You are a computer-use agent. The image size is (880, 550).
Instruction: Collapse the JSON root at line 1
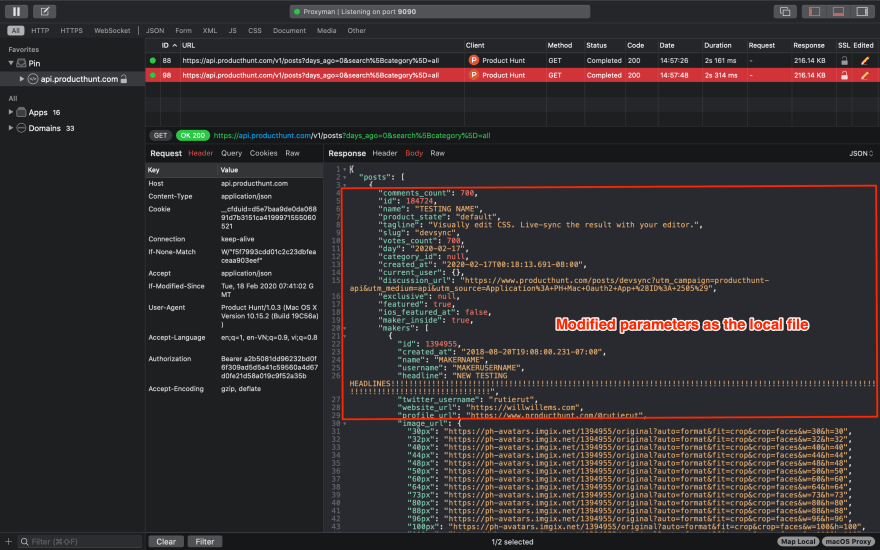345,169
